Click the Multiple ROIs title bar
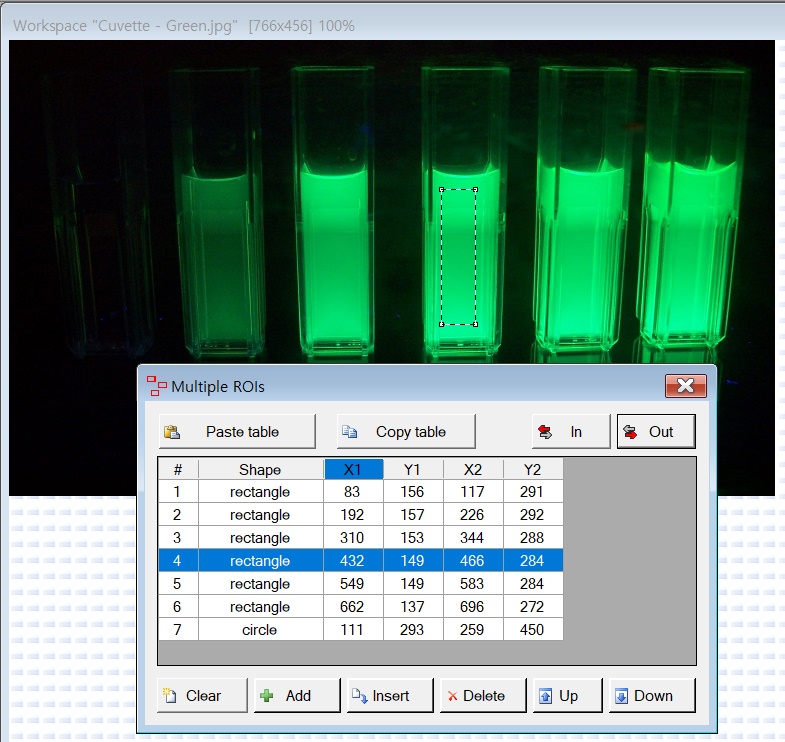 pyautogui.click(x=400, y=386)
